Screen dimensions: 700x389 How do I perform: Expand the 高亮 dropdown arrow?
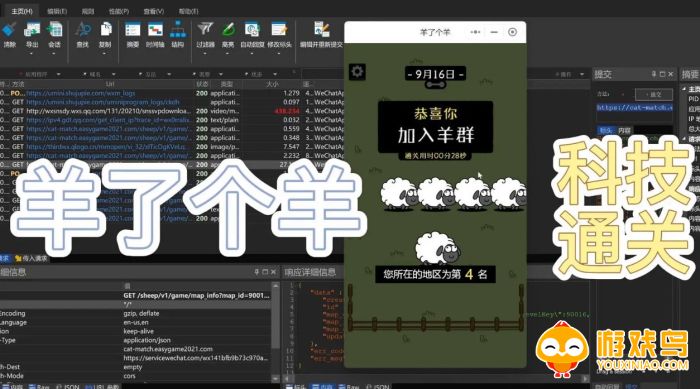[228, 54]
